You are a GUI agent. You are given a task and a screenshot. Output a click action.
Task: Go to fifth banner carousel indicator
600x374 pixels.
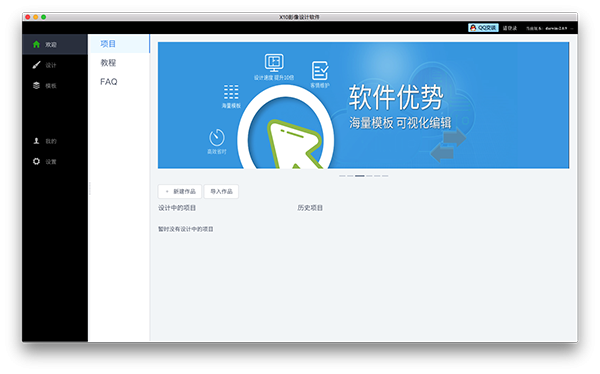point(377,176)
